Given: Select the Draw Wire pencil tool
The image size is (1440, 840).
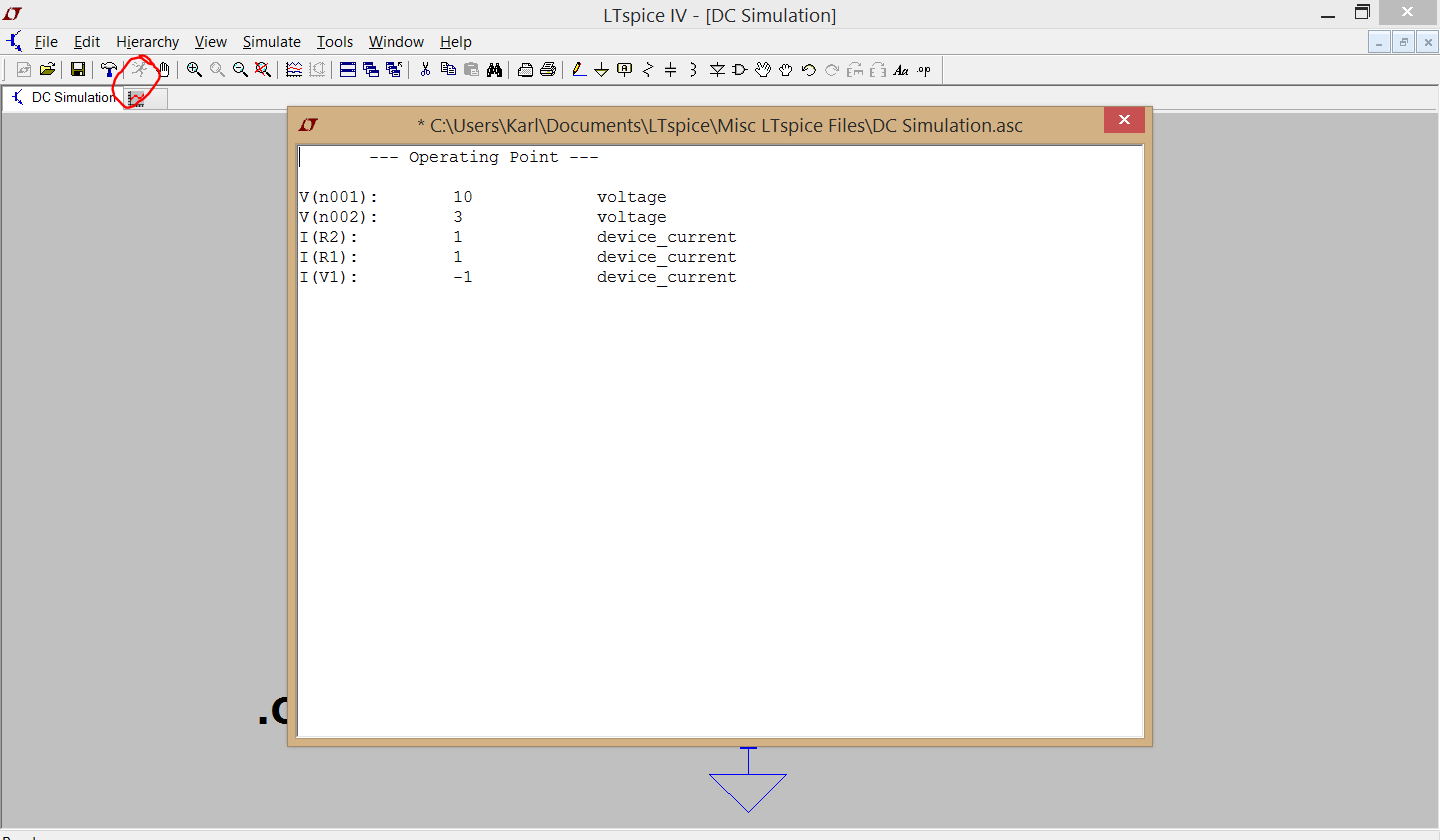Looking at the screenshot, I should tap(578, 69).
